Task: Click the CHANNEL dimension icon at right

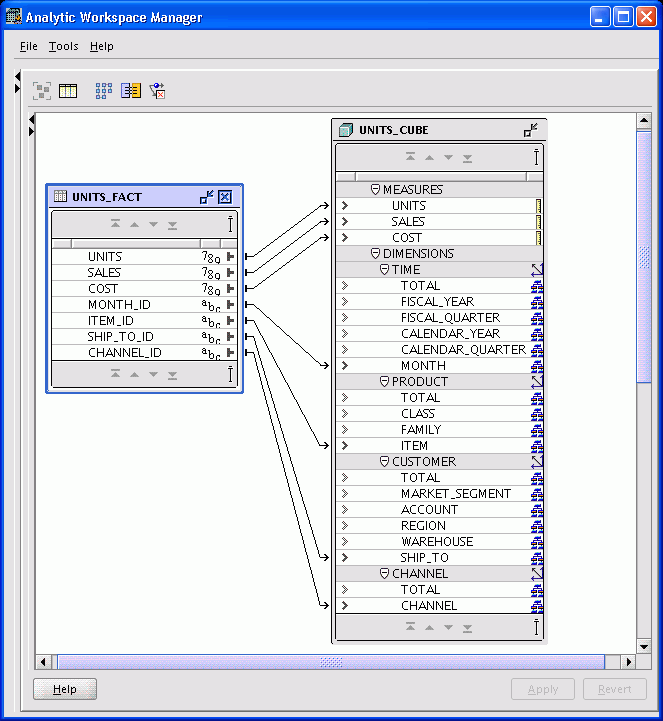Action: [x=537, y=573]
